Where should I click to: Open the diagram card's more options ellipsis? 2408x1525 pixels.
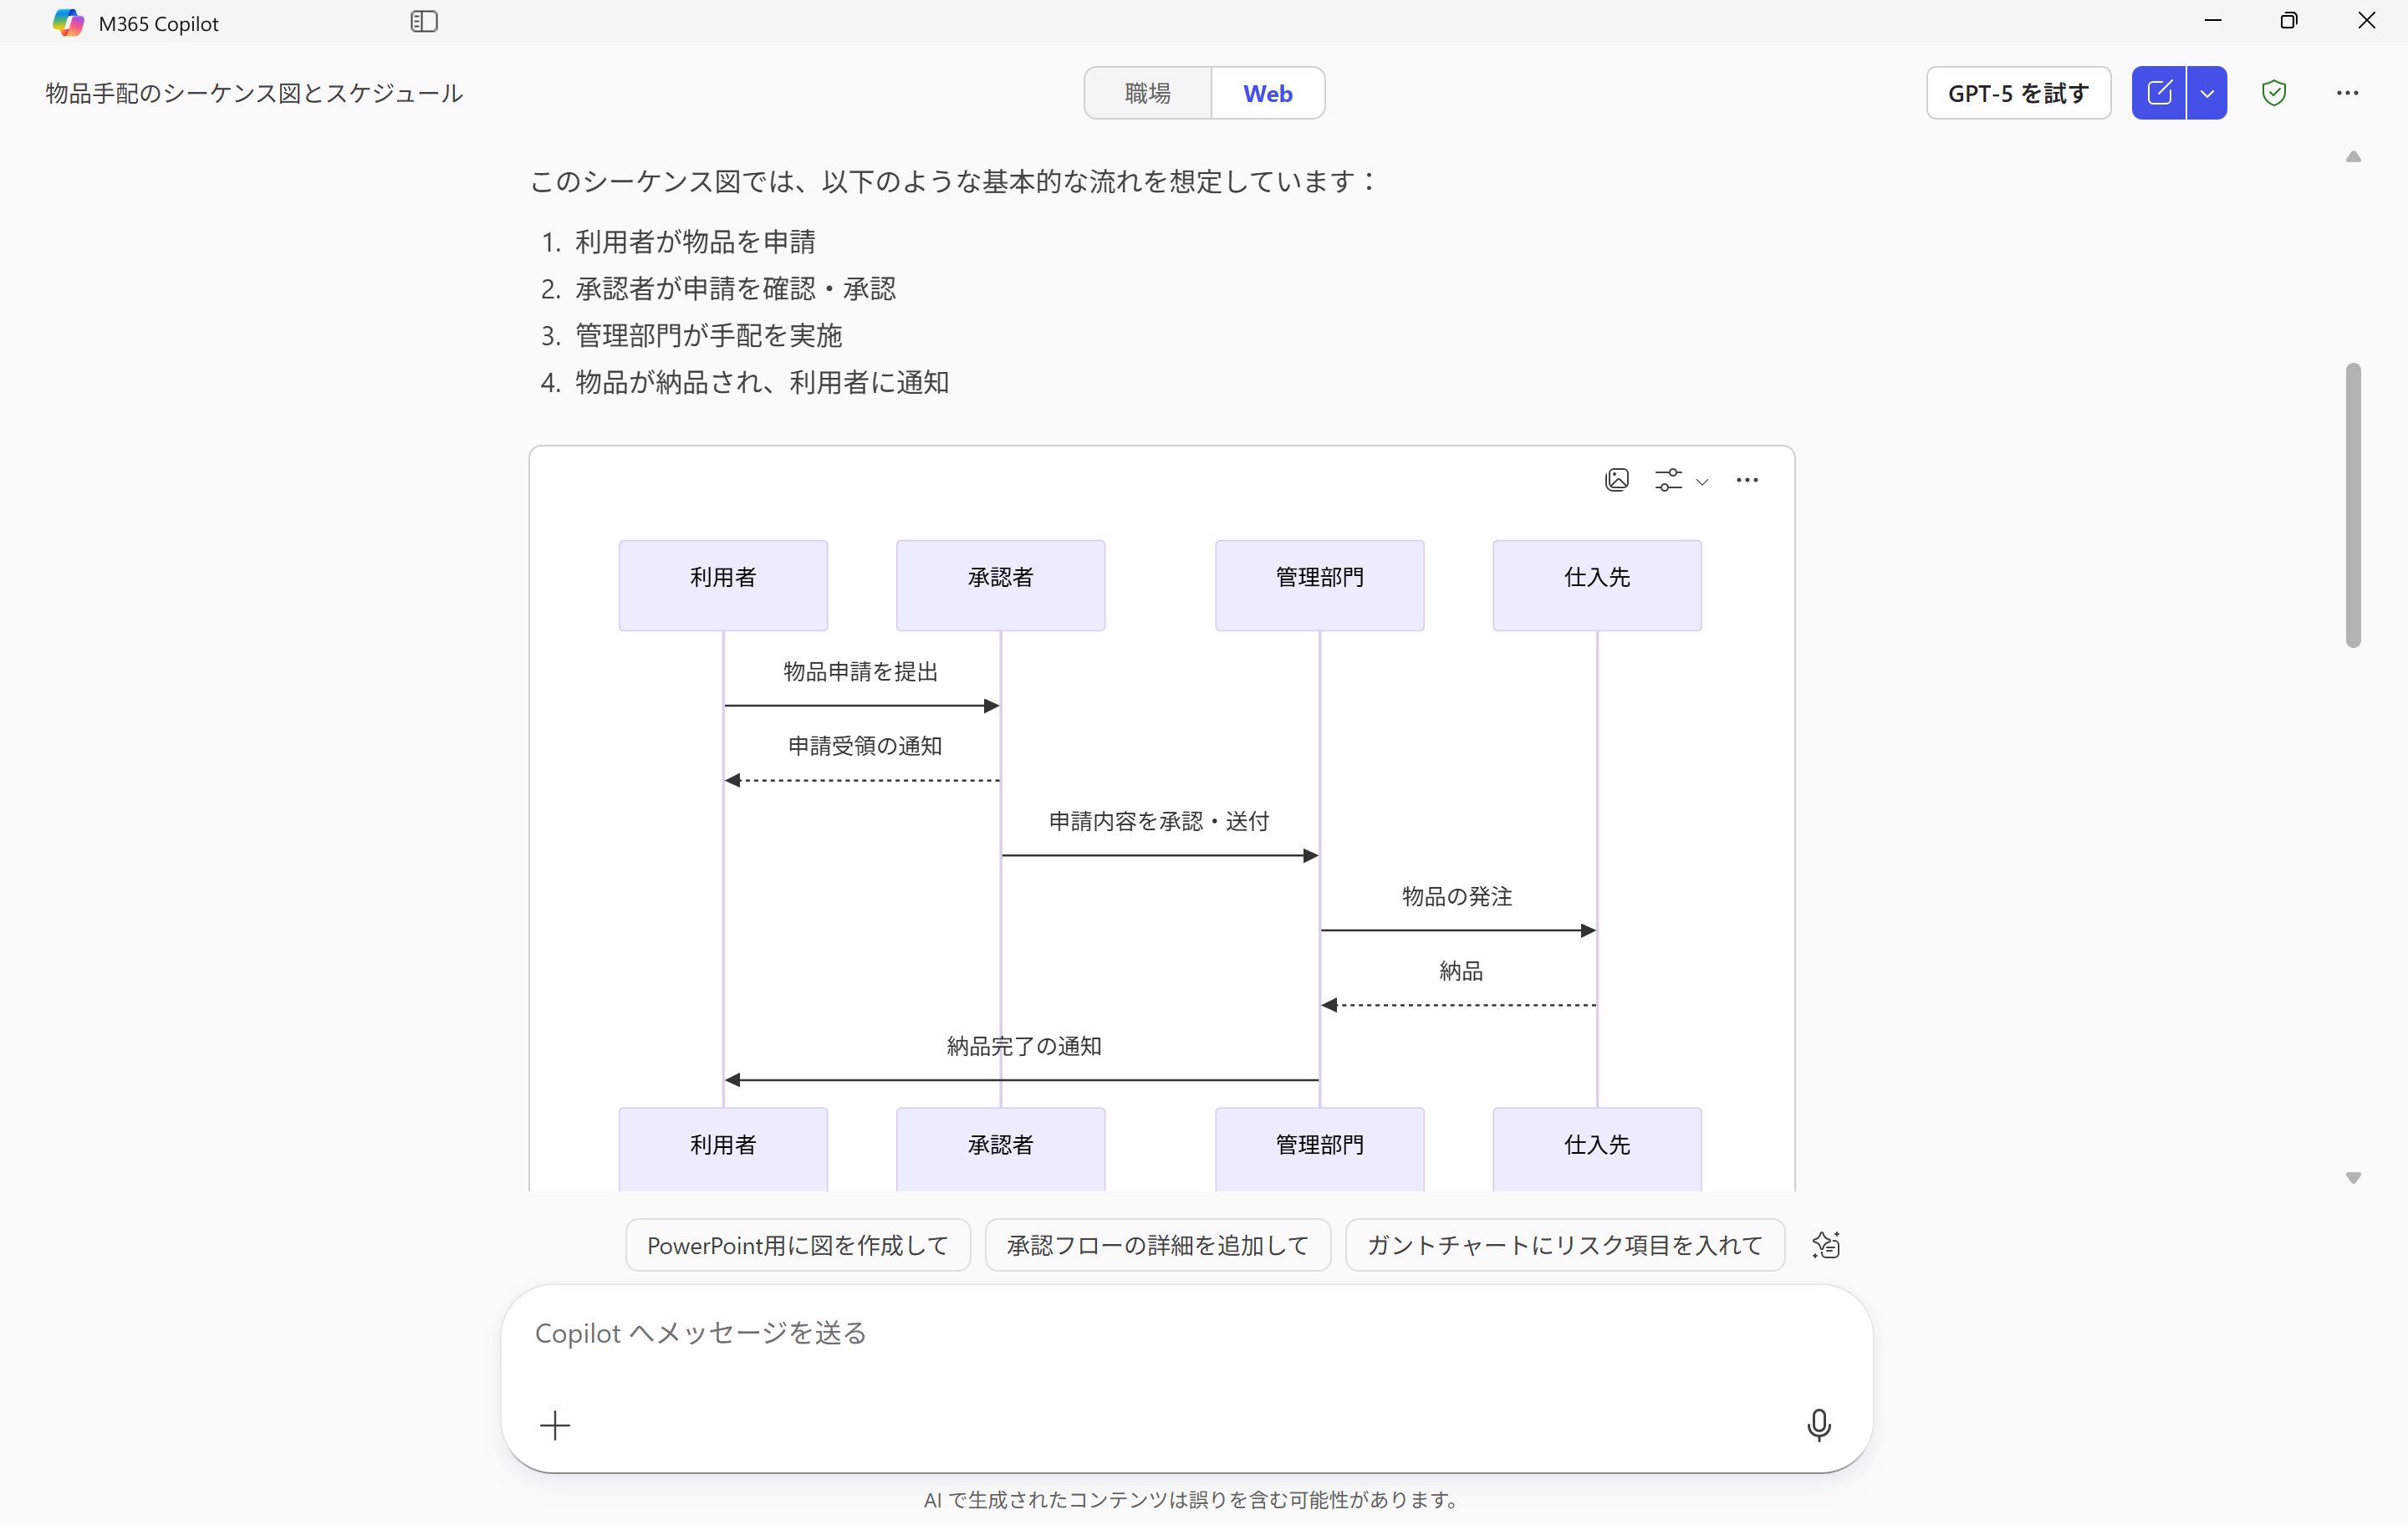click(x=1747, y=480)
